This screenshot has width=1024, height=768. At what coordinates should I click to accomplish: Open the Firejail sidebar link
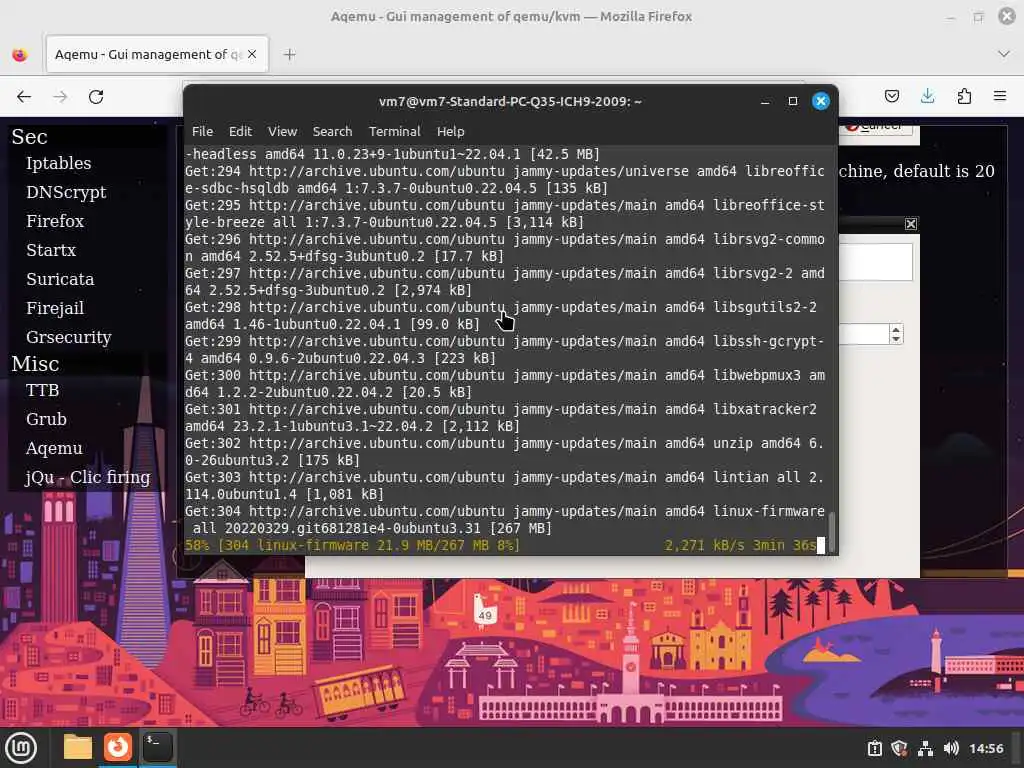[x=55, y=308]
